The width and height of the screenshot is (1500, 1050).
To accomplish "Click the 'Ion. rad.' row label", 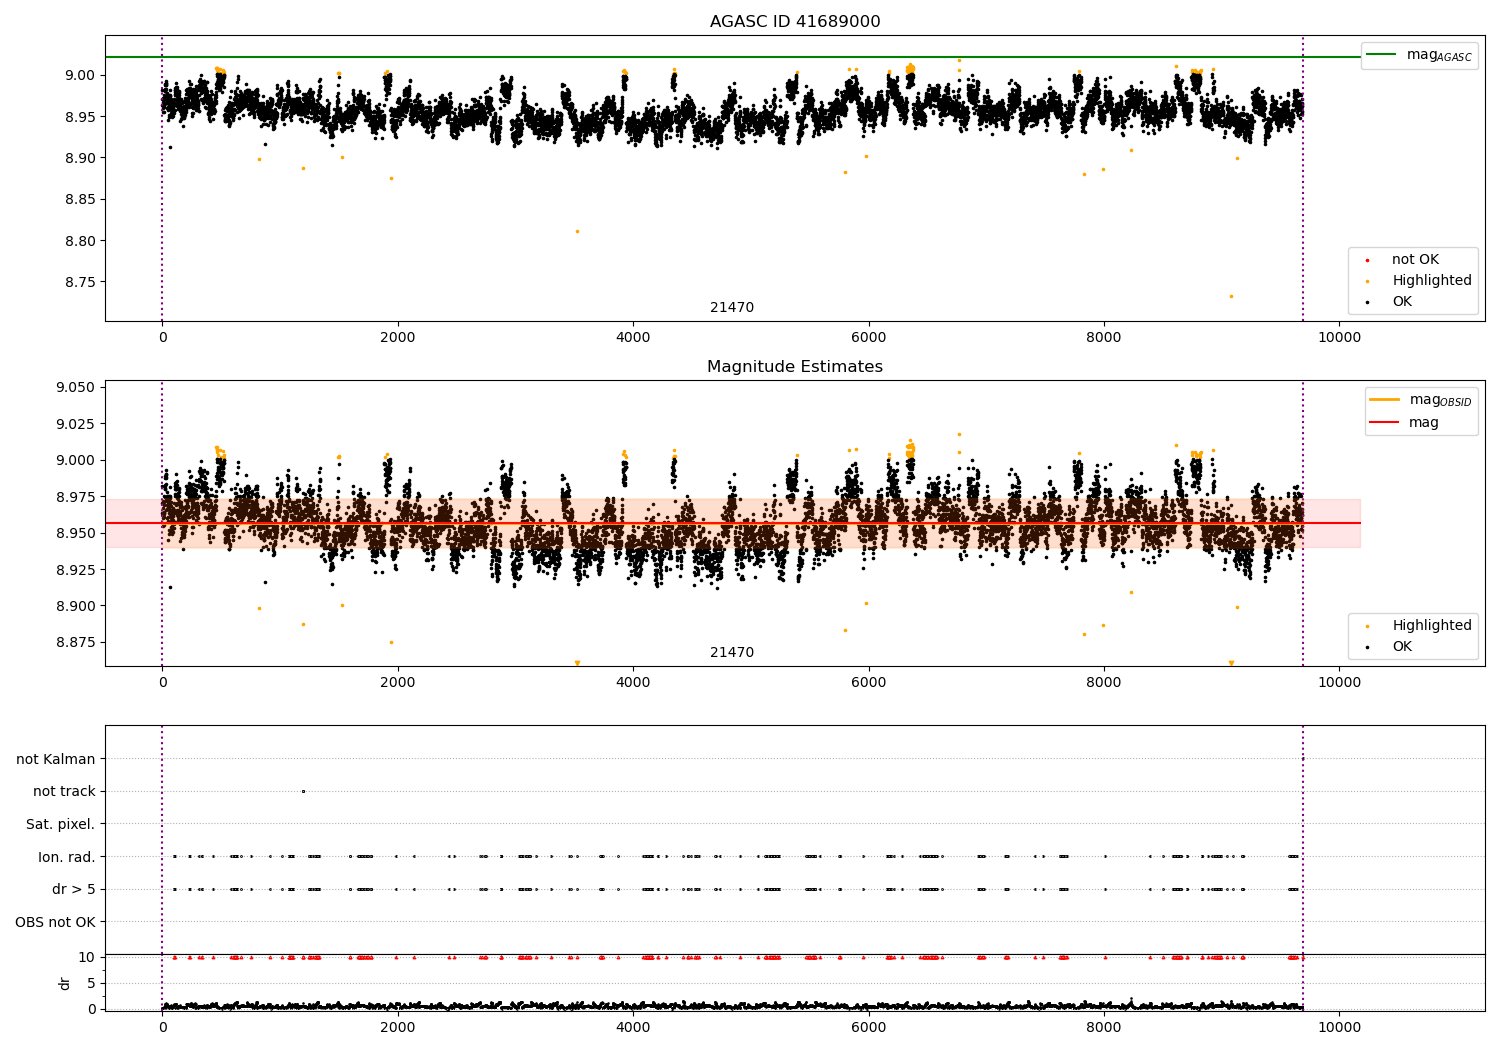I will tap(67, 857).
